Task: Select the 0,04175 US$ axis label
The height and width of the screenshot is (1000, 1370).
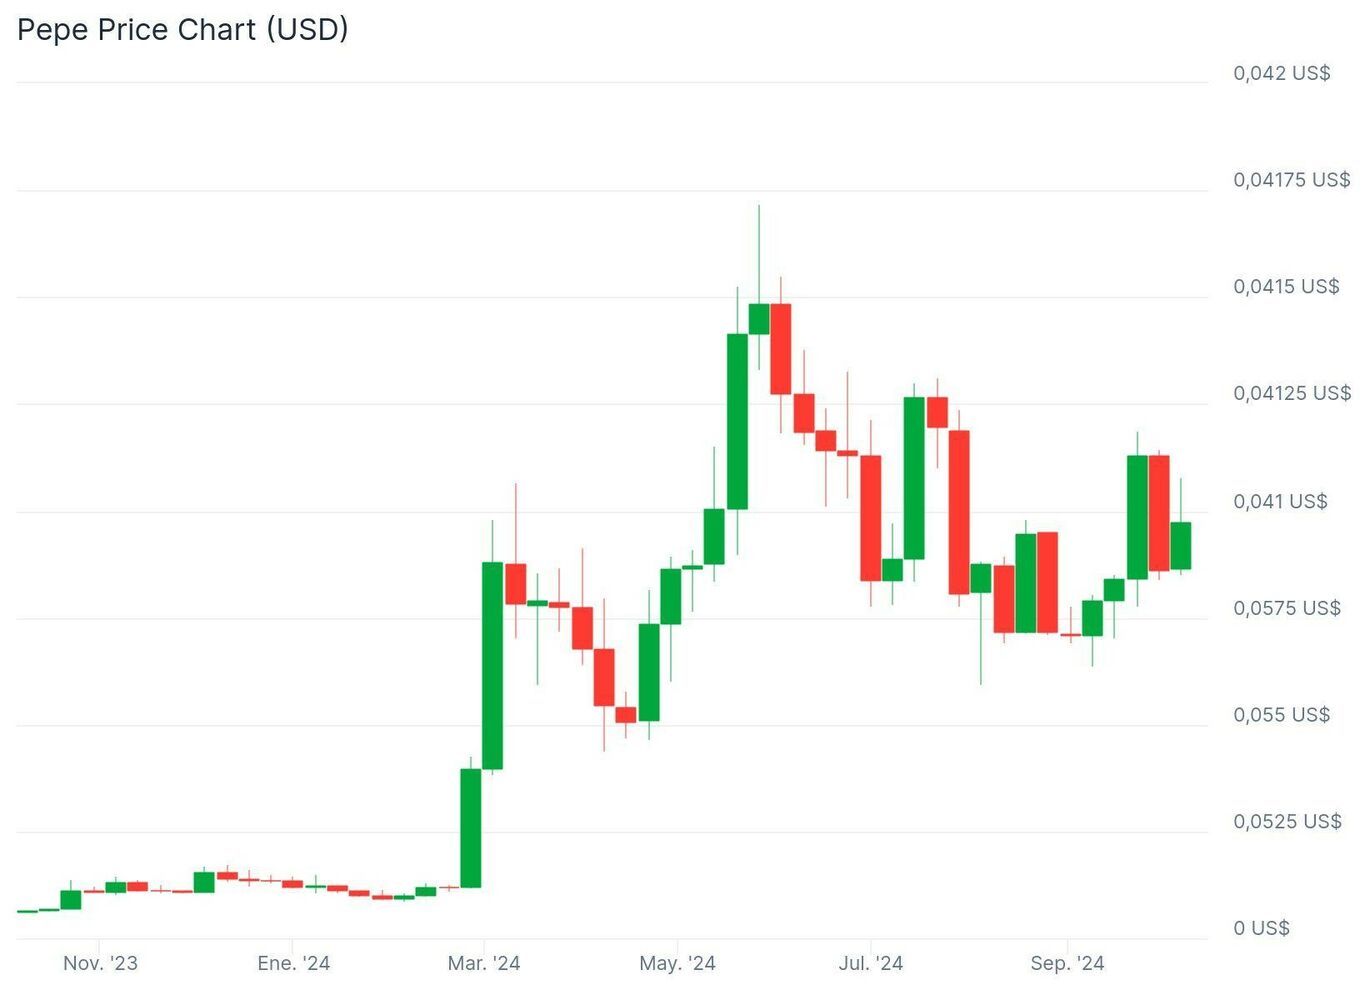Action: tap(1291, 180)
